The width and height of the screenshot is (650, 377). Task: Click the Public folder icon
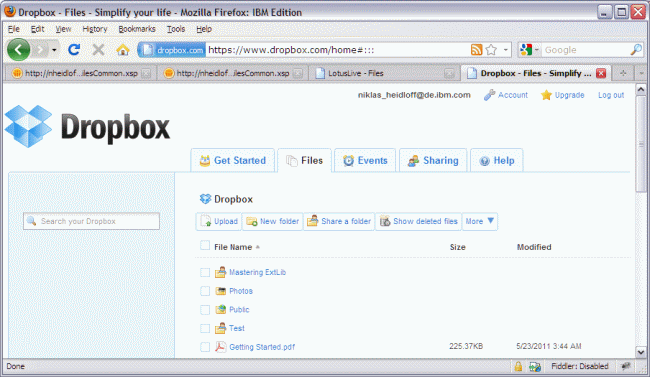[x=221, y=309]
